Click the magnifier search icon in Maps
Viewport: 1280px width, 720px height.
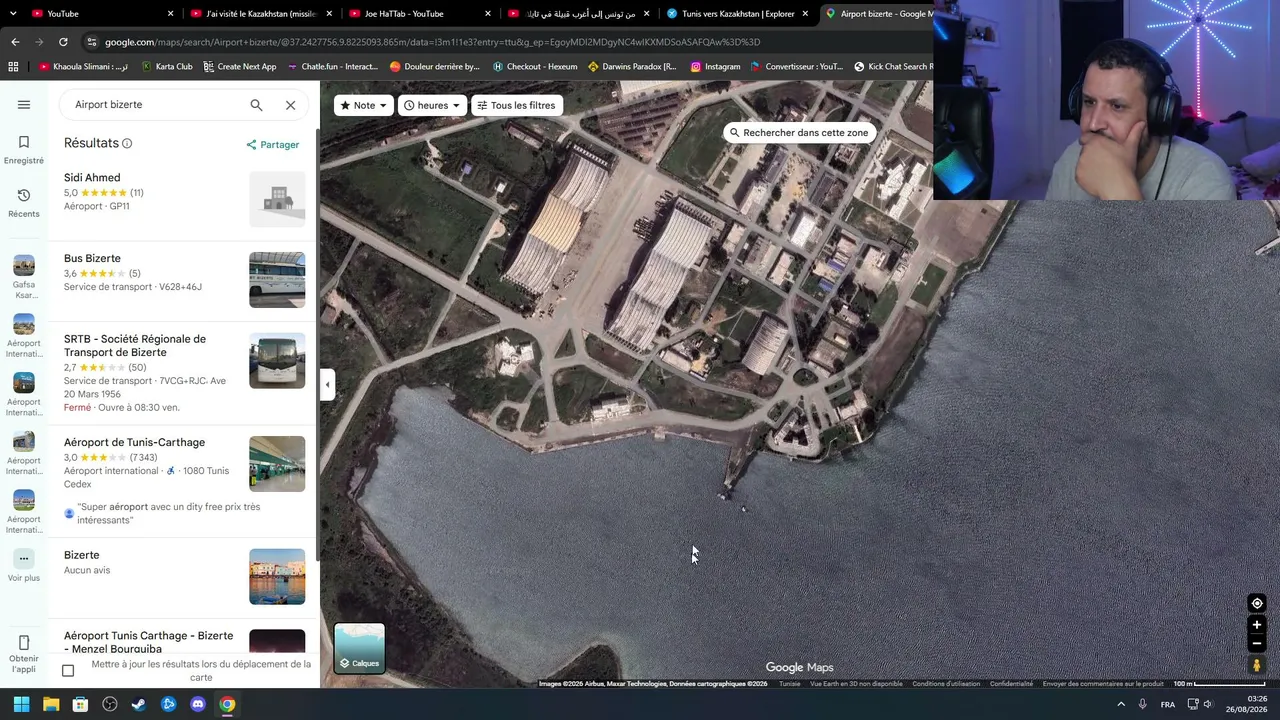click(256, 105)
